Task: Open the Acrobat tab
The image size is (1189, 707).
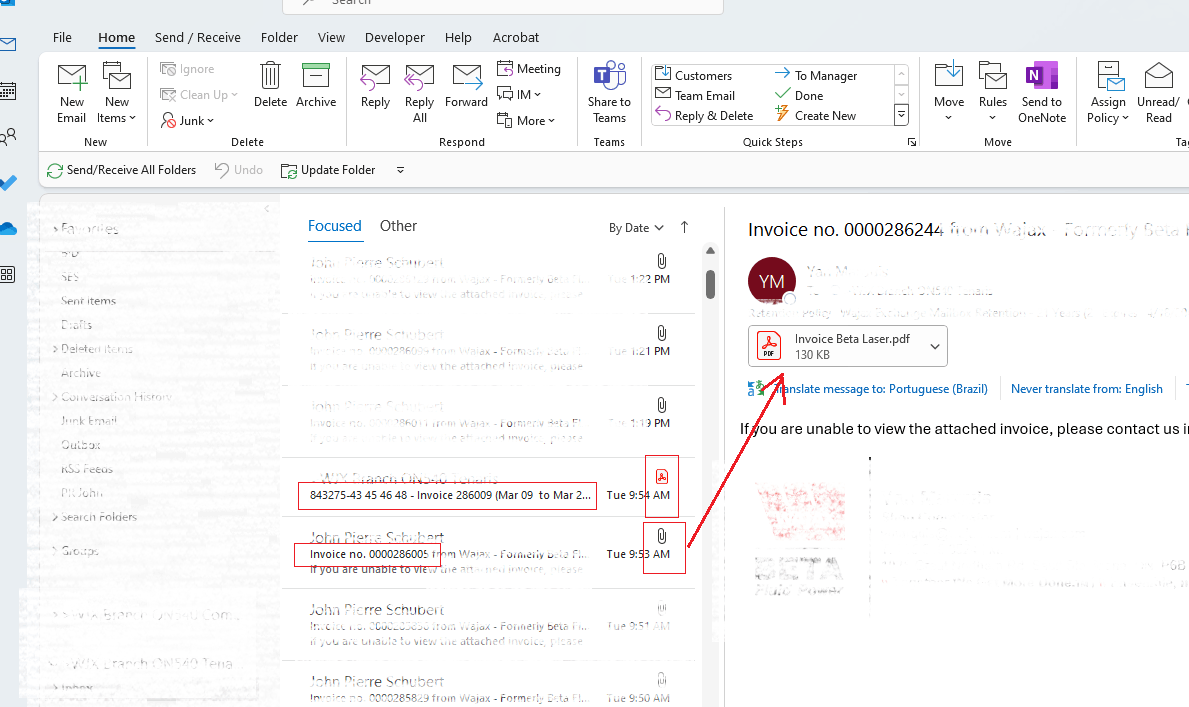Action: 516,37
